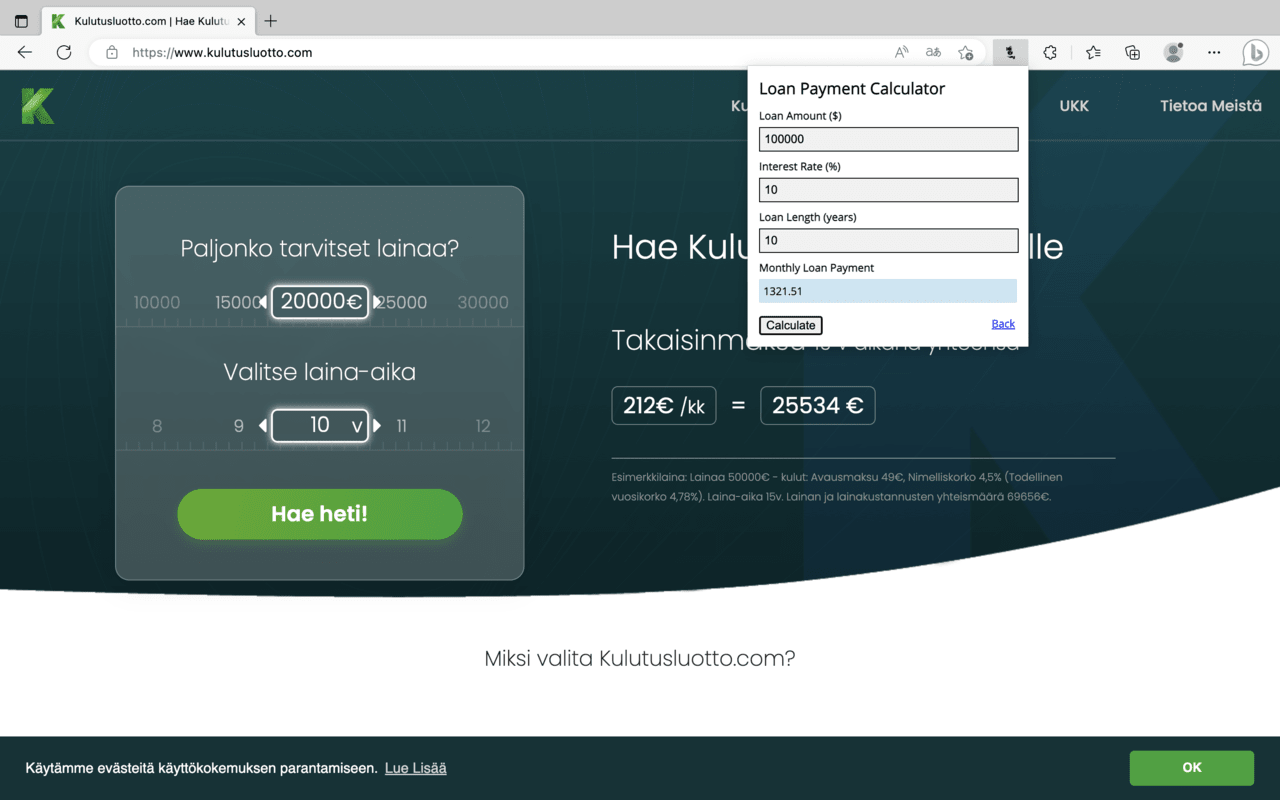Viewport: 1280px width, 800px height.
Task: Open the UKK menu item
Action: (1074, 106)
